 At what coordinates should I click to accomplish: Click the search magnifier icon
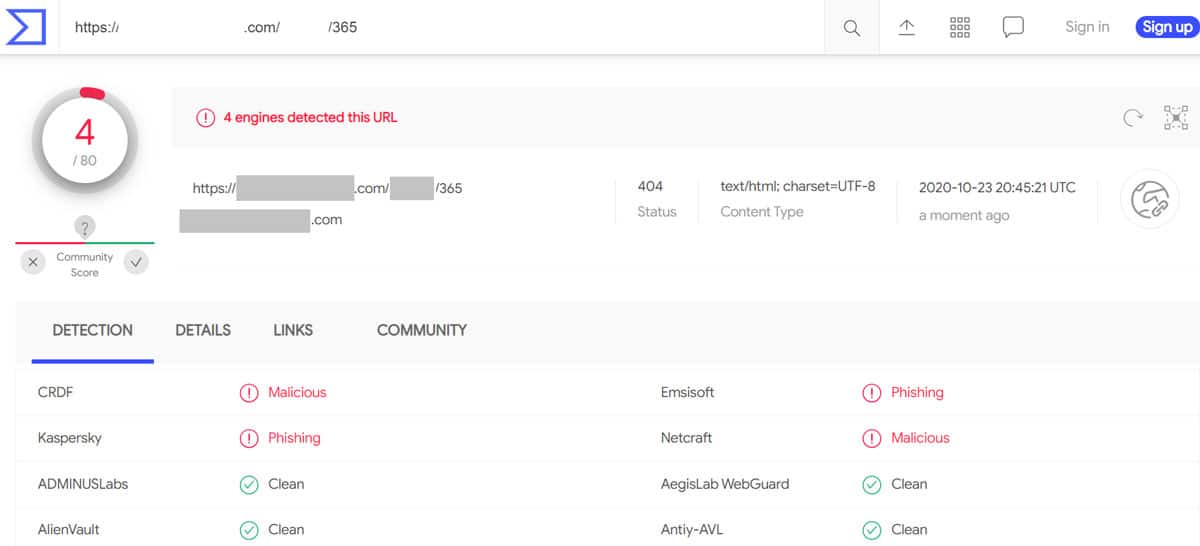point(852,28)
